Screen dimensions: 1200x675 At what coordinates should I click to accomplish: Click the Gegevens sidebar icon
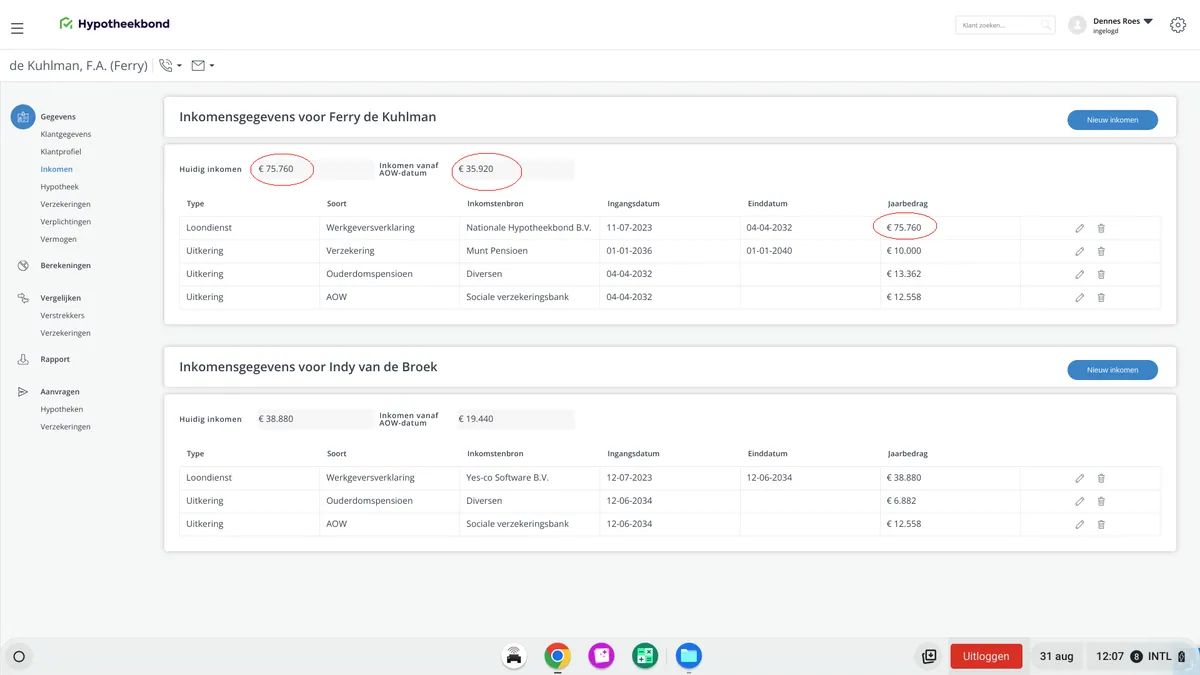tap(23, 117)
